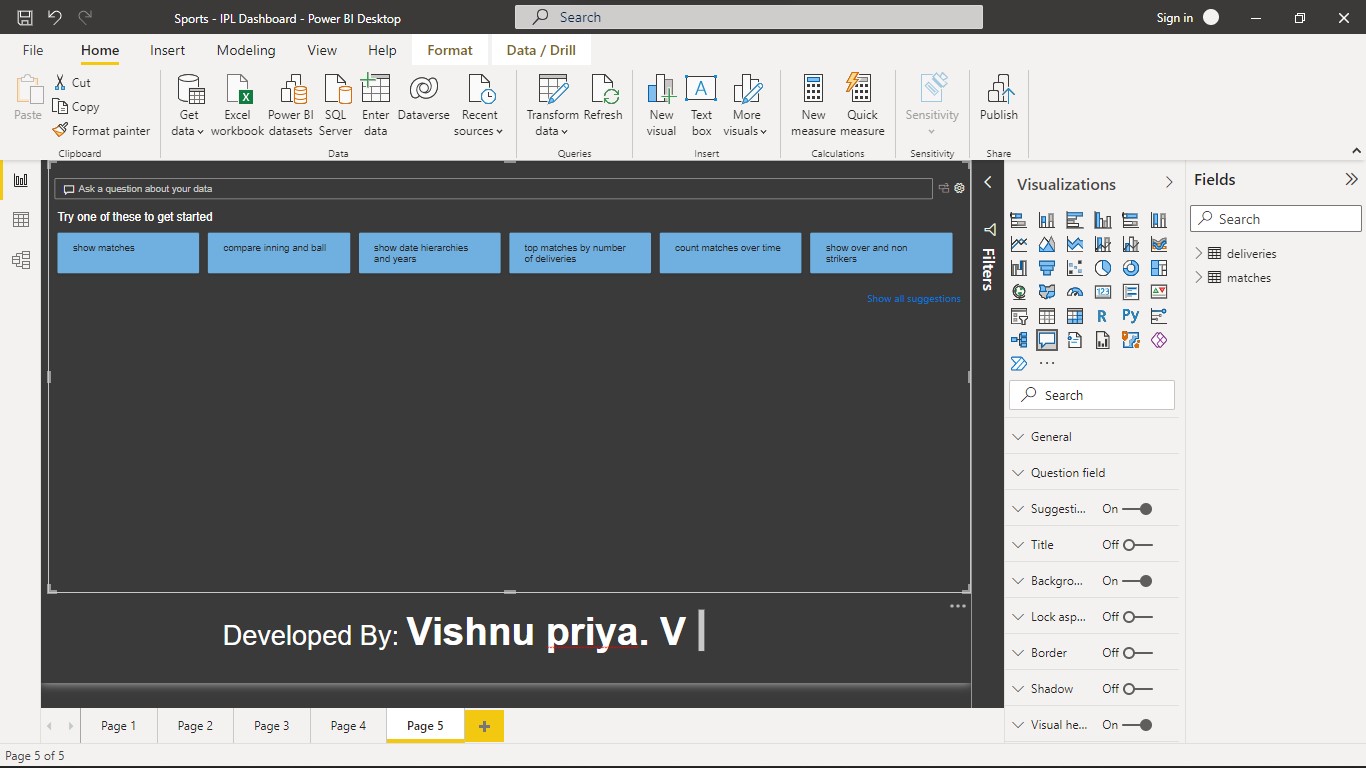This screenshot has height=768, width=1366.
Task: Select the Python visual icon
Action: [1131, 316]
